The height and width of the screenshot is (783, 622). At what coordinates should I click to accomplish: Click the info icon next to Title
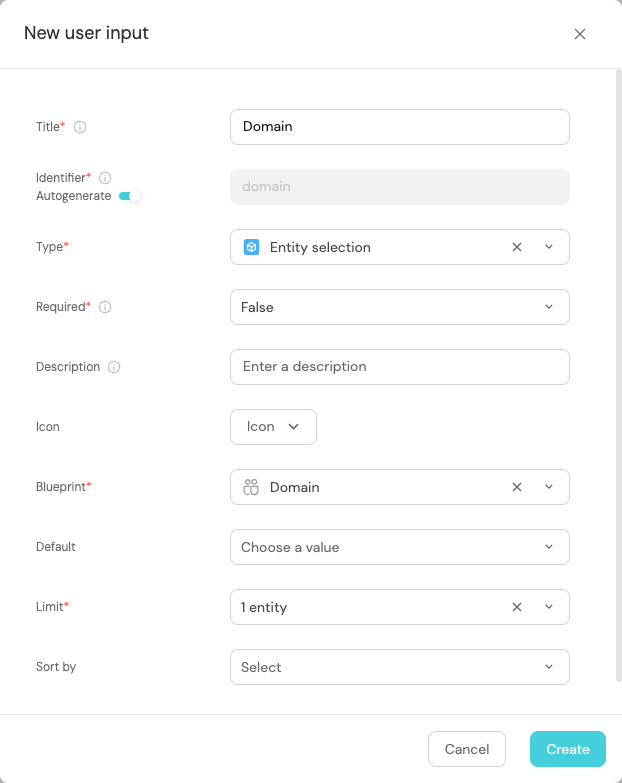(x=80, y=127)
